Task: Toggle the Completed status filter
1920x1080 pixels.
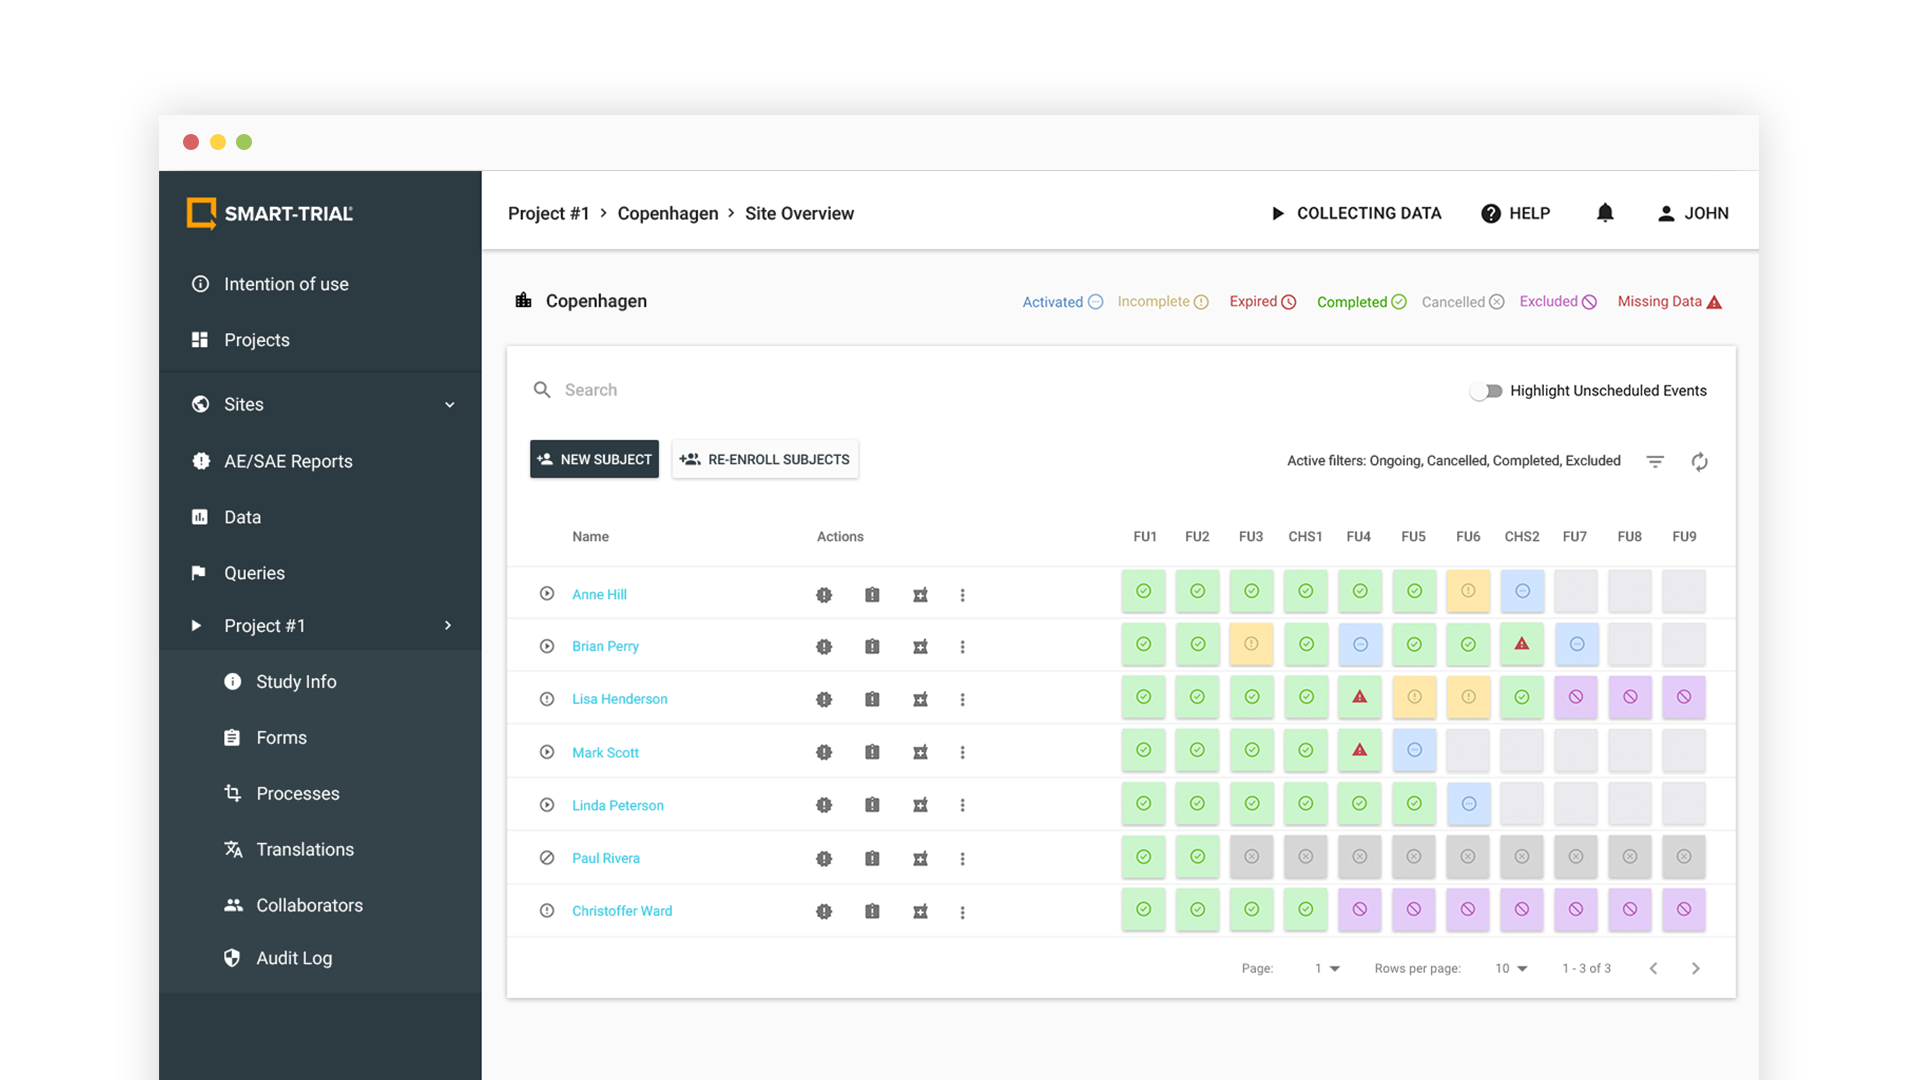Action: pos(1361,301)
